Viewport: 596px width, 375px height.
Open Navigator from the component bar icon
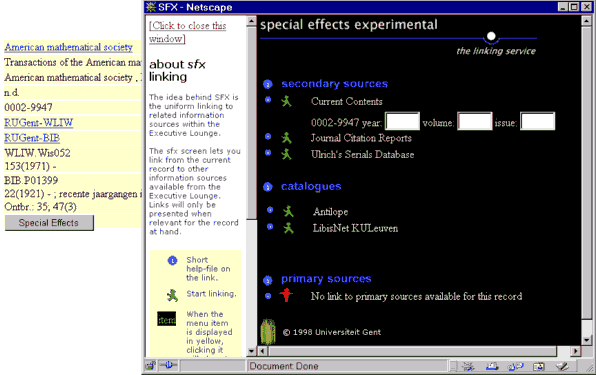tap(468, 366)
